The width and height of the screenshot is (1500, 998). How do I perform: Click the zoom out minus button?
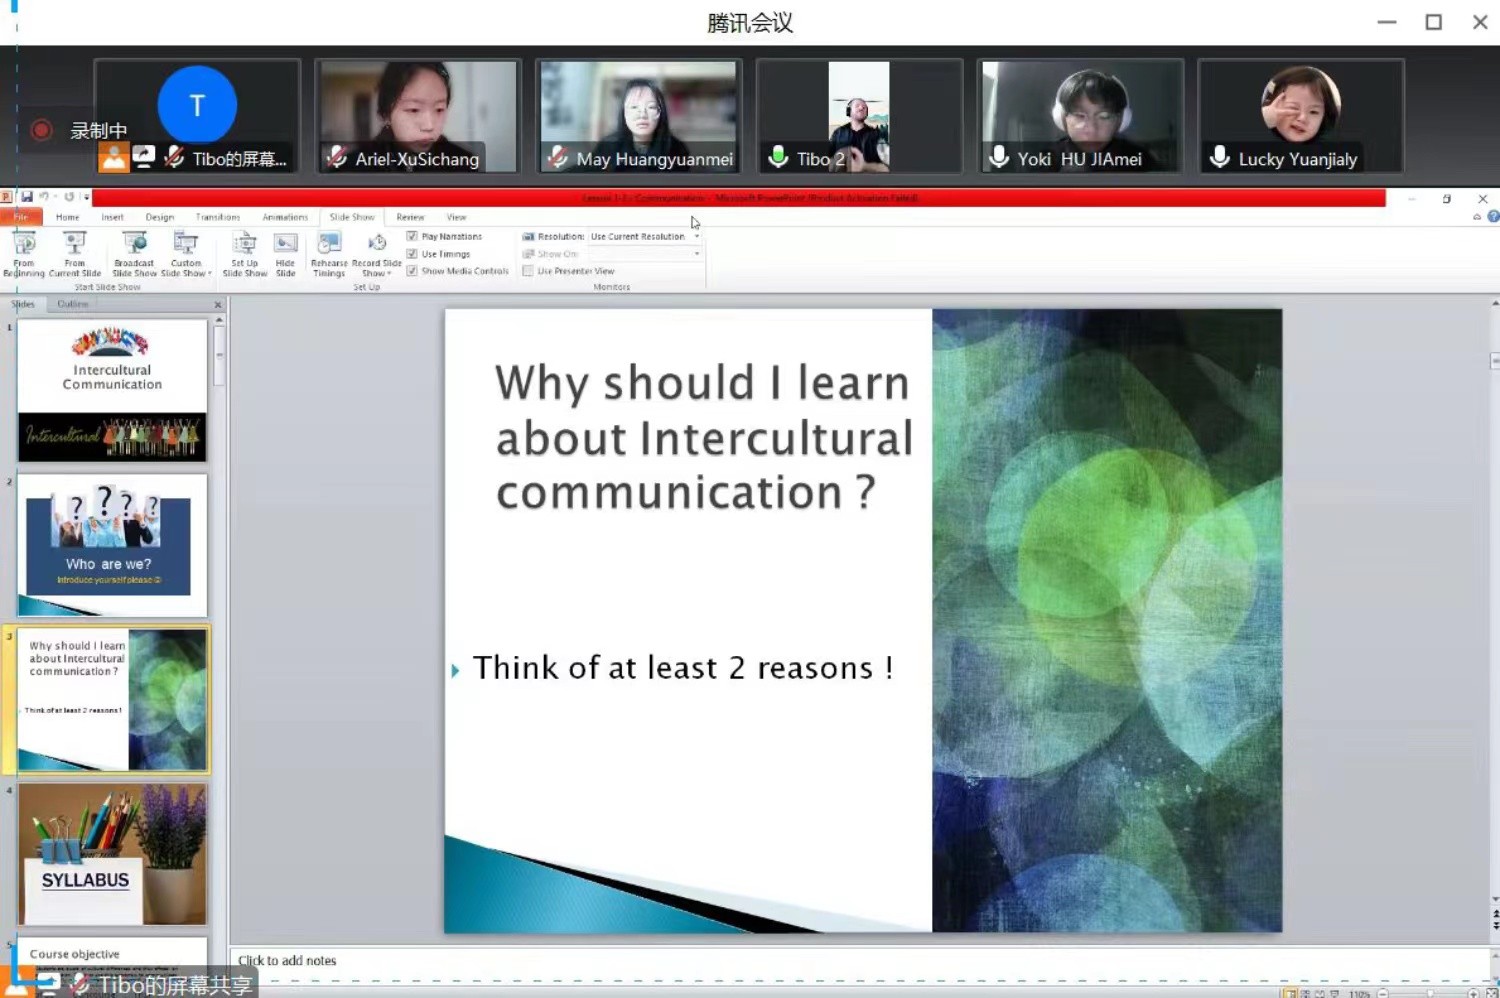coord(1383,994)
